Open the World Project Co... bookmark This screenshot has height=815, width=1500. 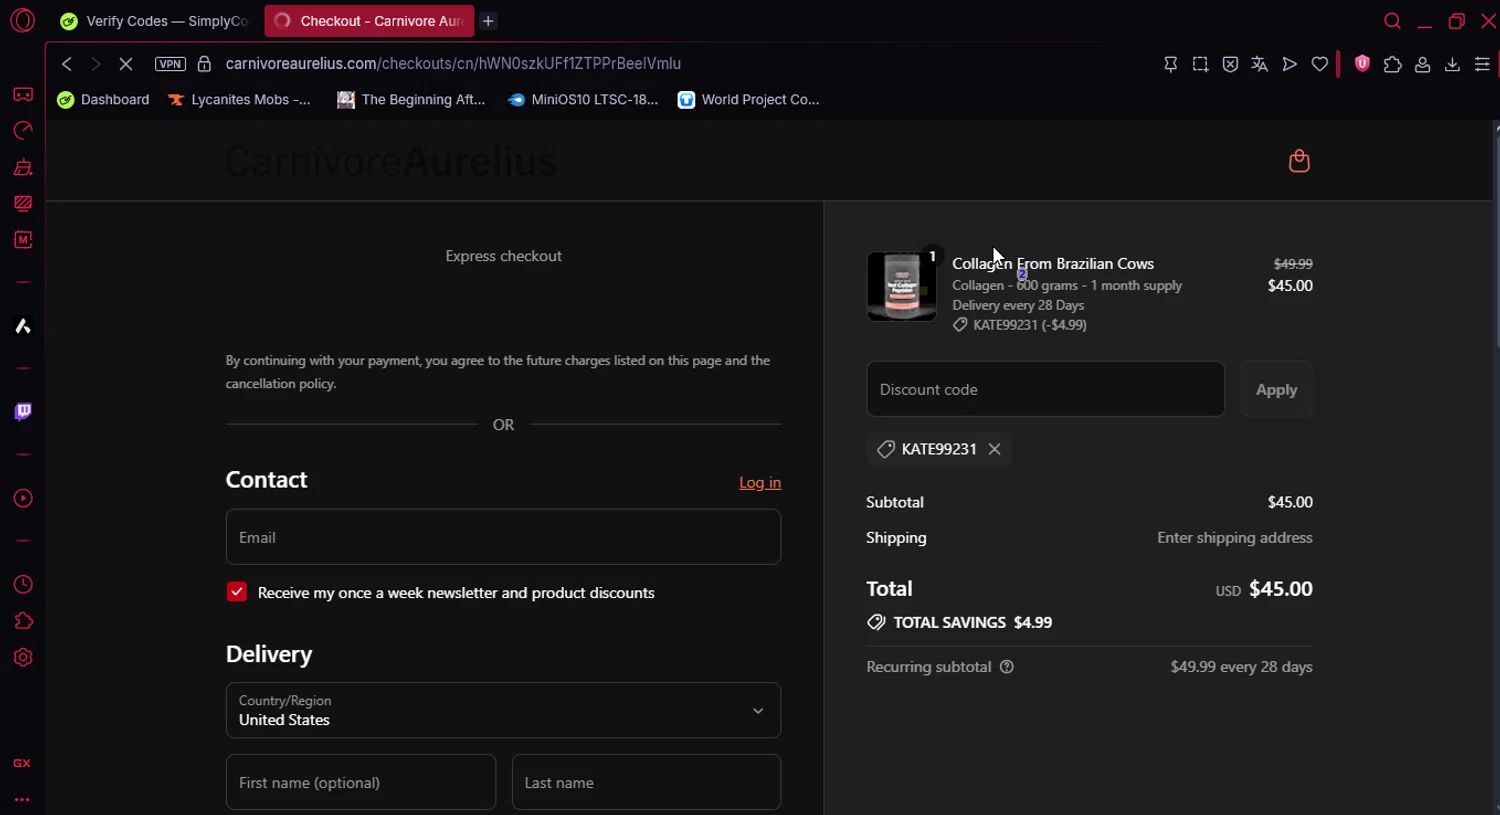[749, 100]
